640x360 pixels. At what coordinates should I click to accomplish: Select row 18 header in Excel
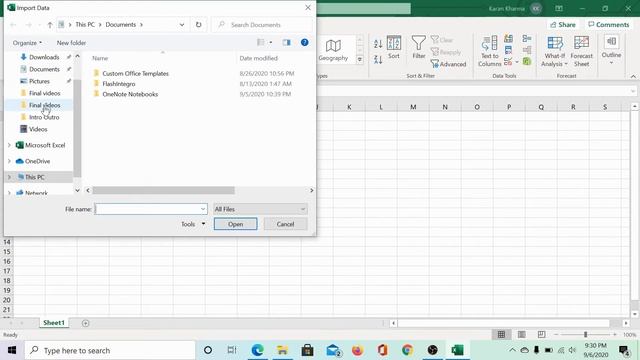click(x=7, y=281)
